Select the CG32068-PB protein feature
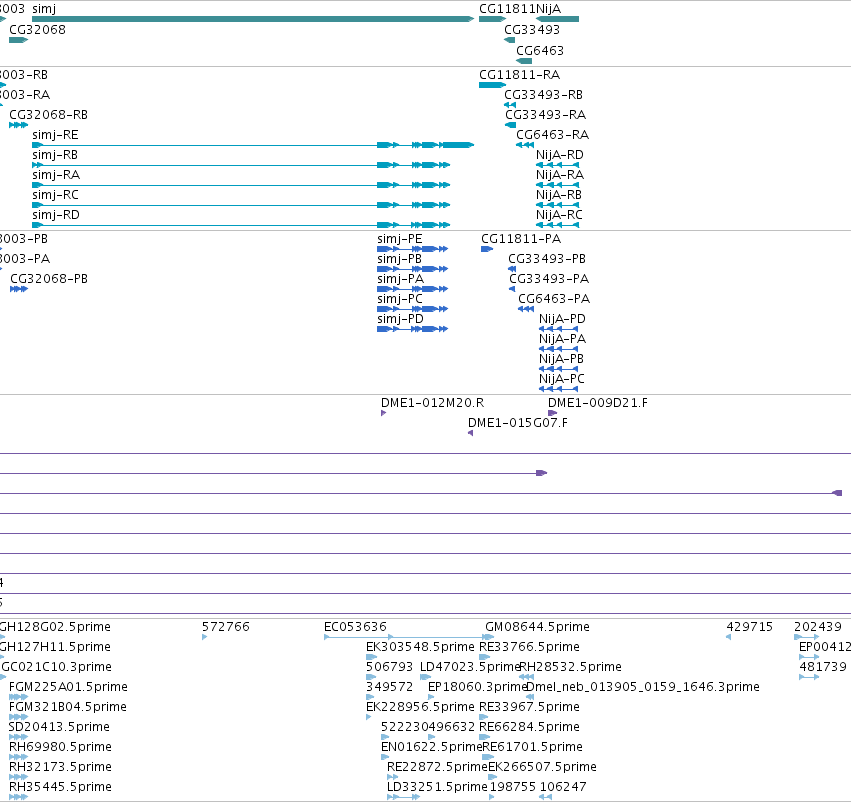The height and width of the screenshot is (802, 851). point(19,289)
